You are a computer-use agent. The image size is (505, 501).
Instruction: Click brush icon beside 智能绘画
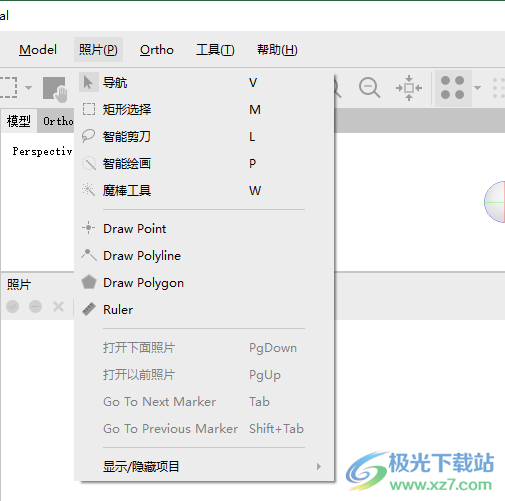89,163
